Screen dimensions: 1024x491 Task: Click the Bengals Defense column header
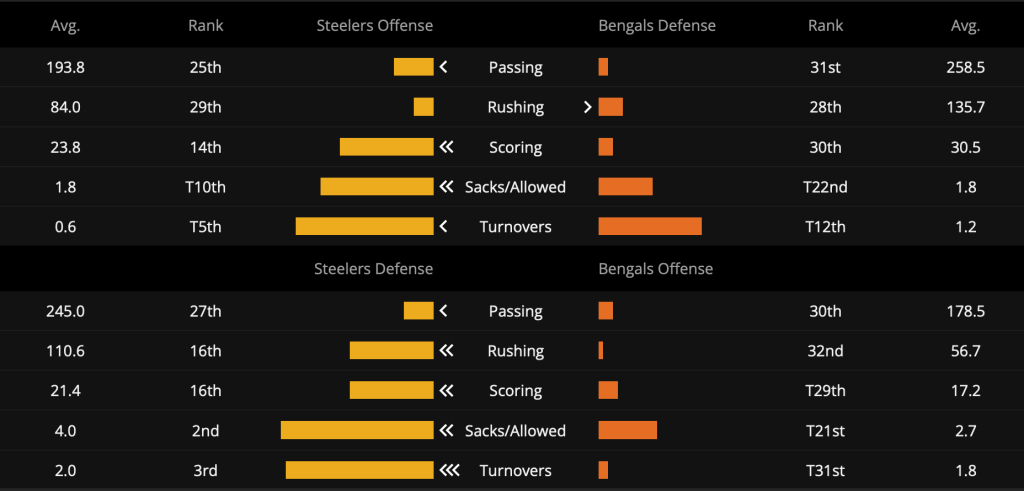point(657,25)
